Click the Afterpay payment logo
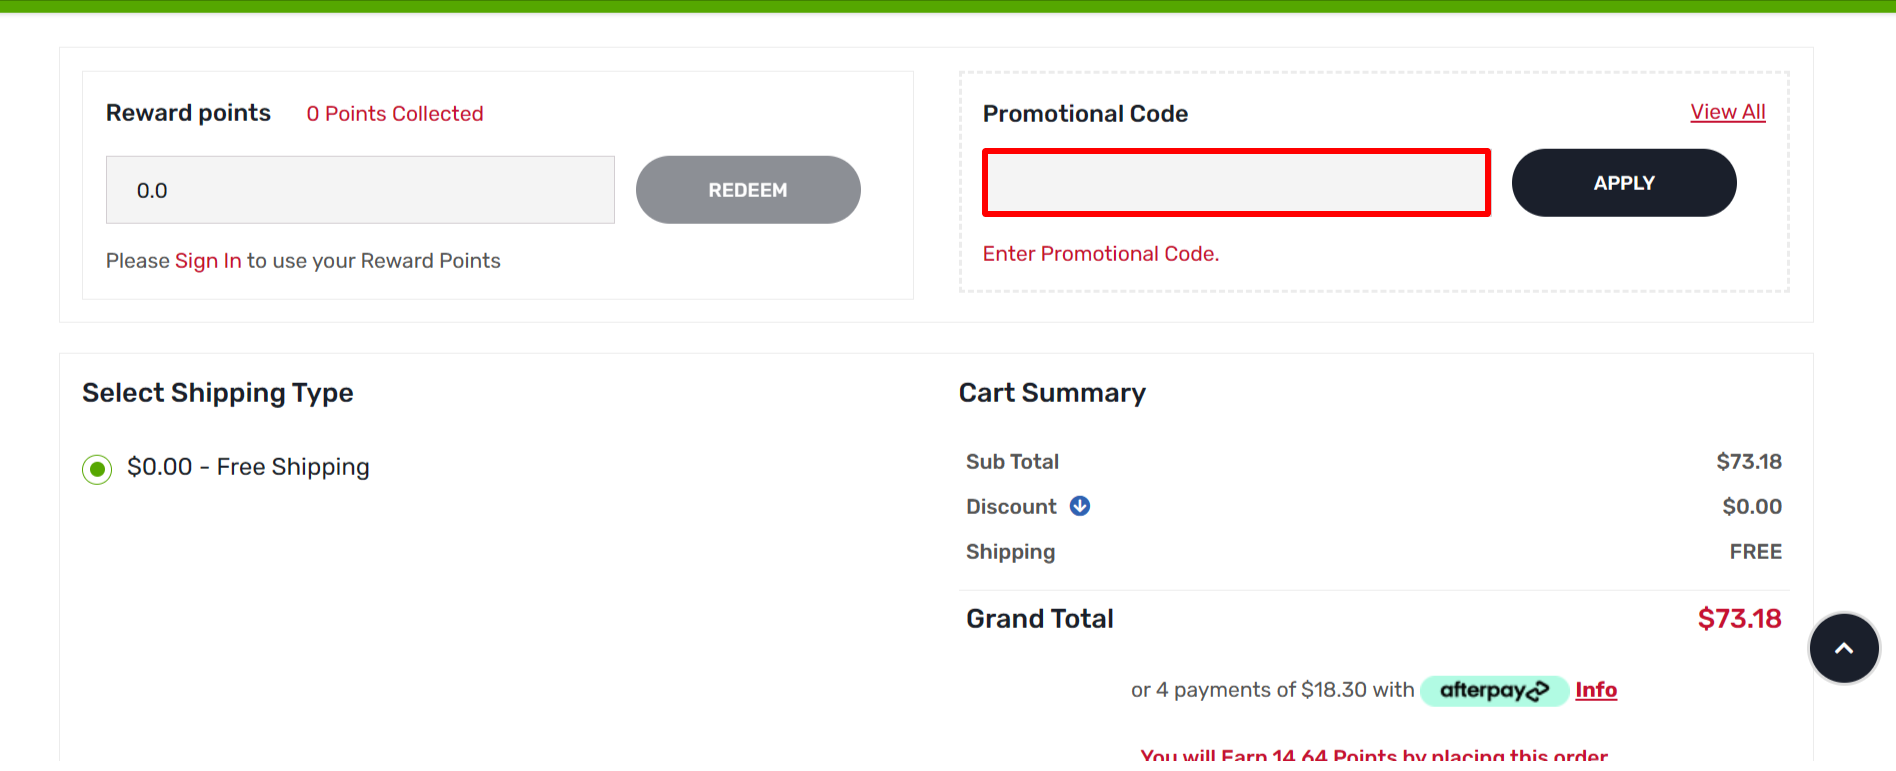 coord(1493,690)
